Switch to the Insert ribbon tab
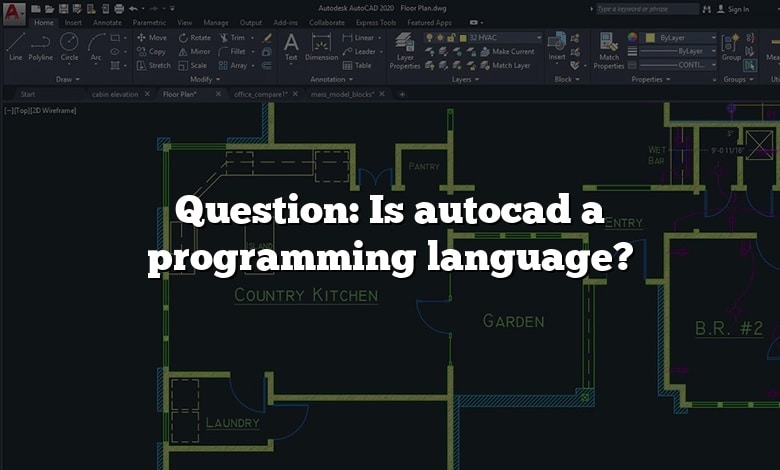Viewport: 780px width, 470px height. 73,22
